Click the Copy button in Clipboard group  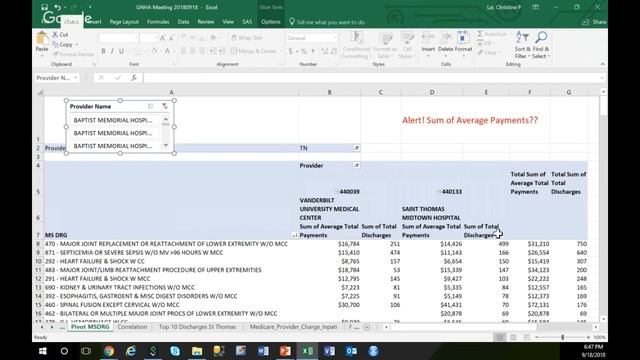point(64,44)
